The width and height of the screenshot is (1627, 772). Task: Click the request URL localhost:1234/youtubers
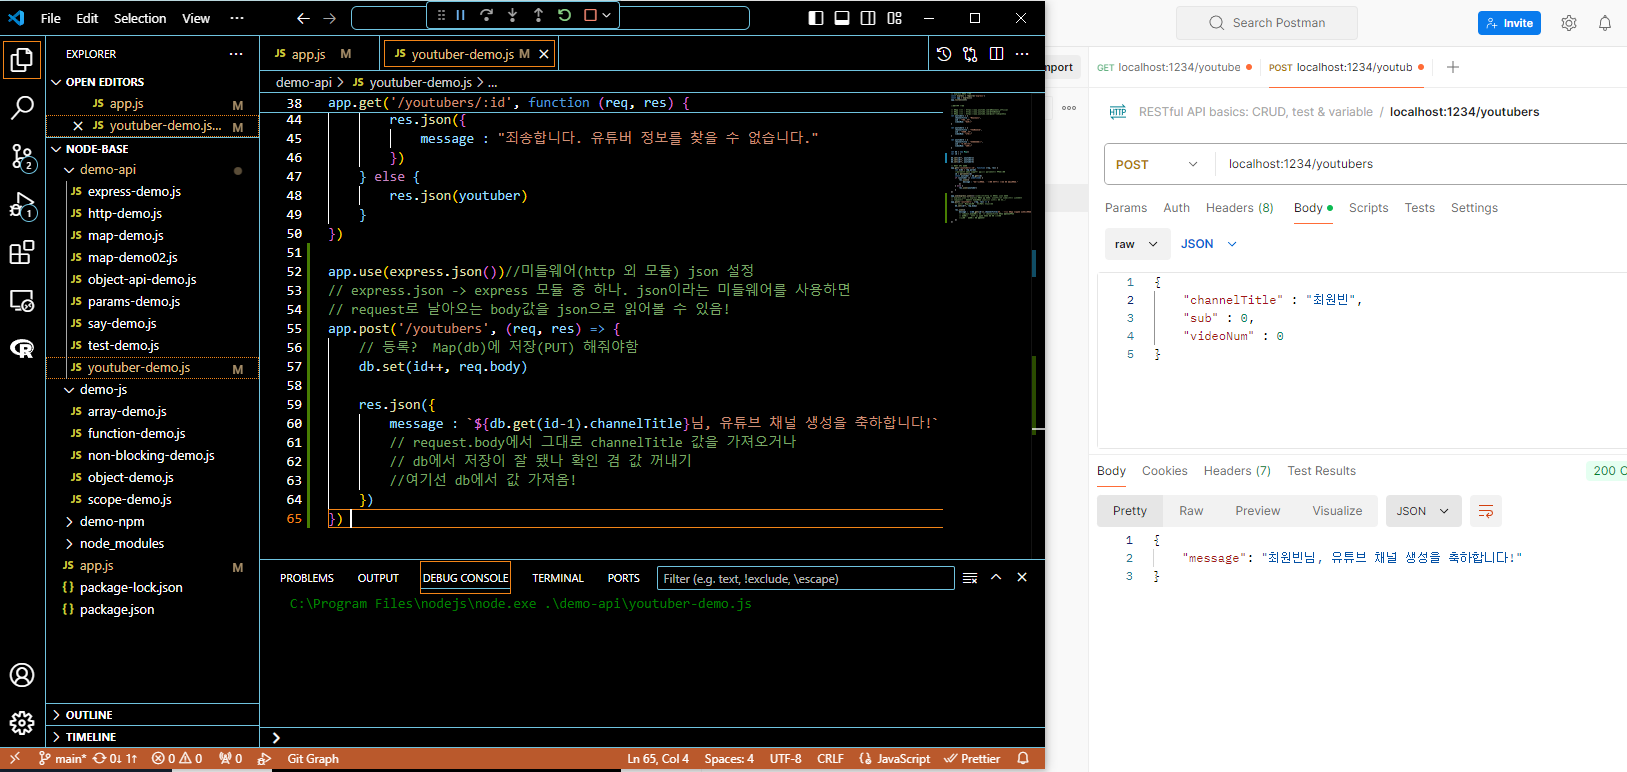(1301, 164)
